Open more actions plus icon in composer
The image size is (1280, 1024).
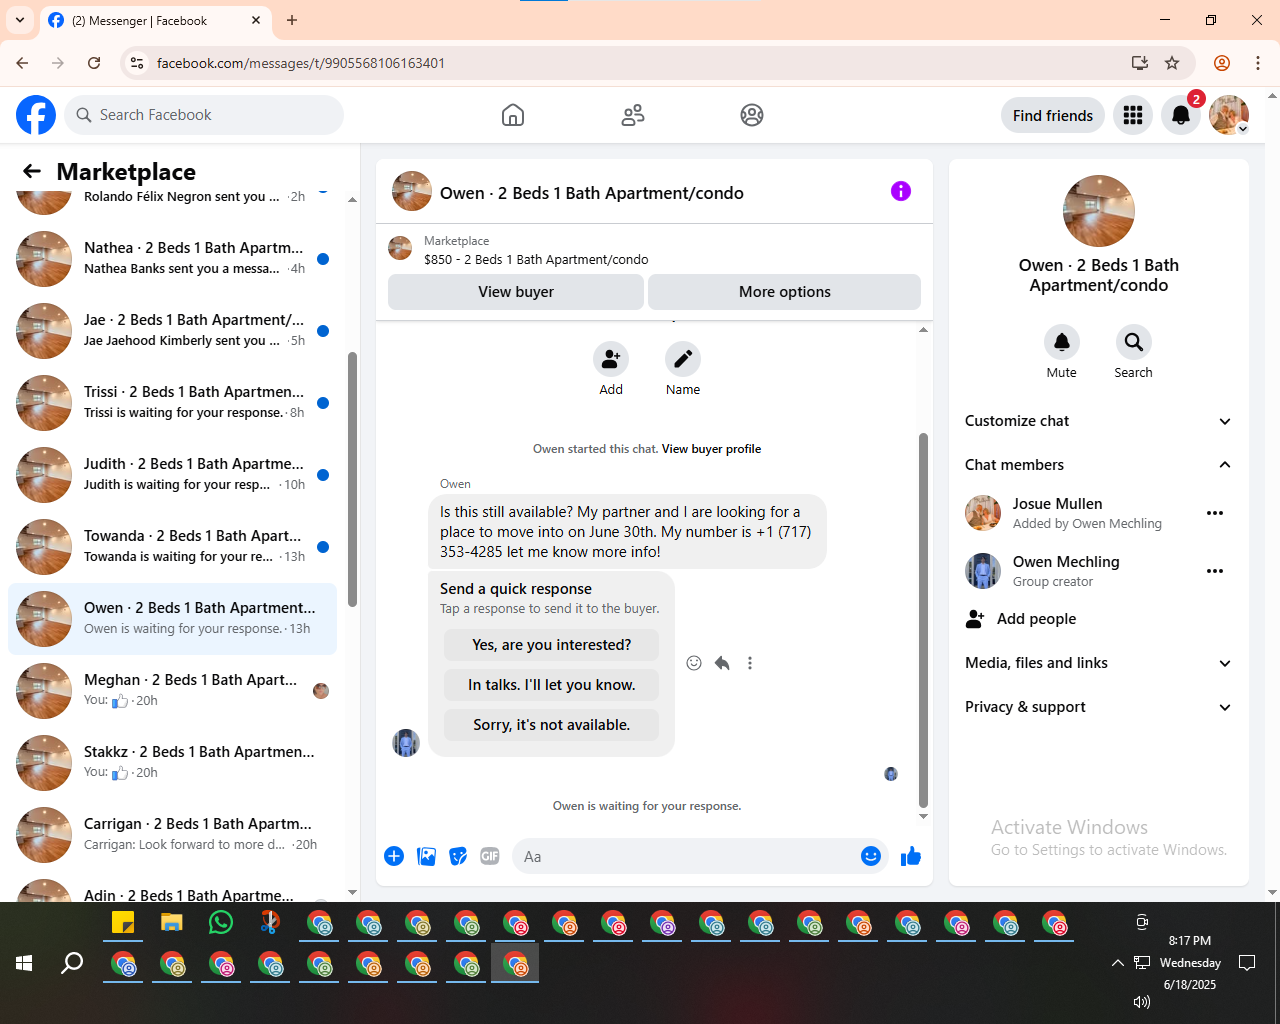pos(394,856)
